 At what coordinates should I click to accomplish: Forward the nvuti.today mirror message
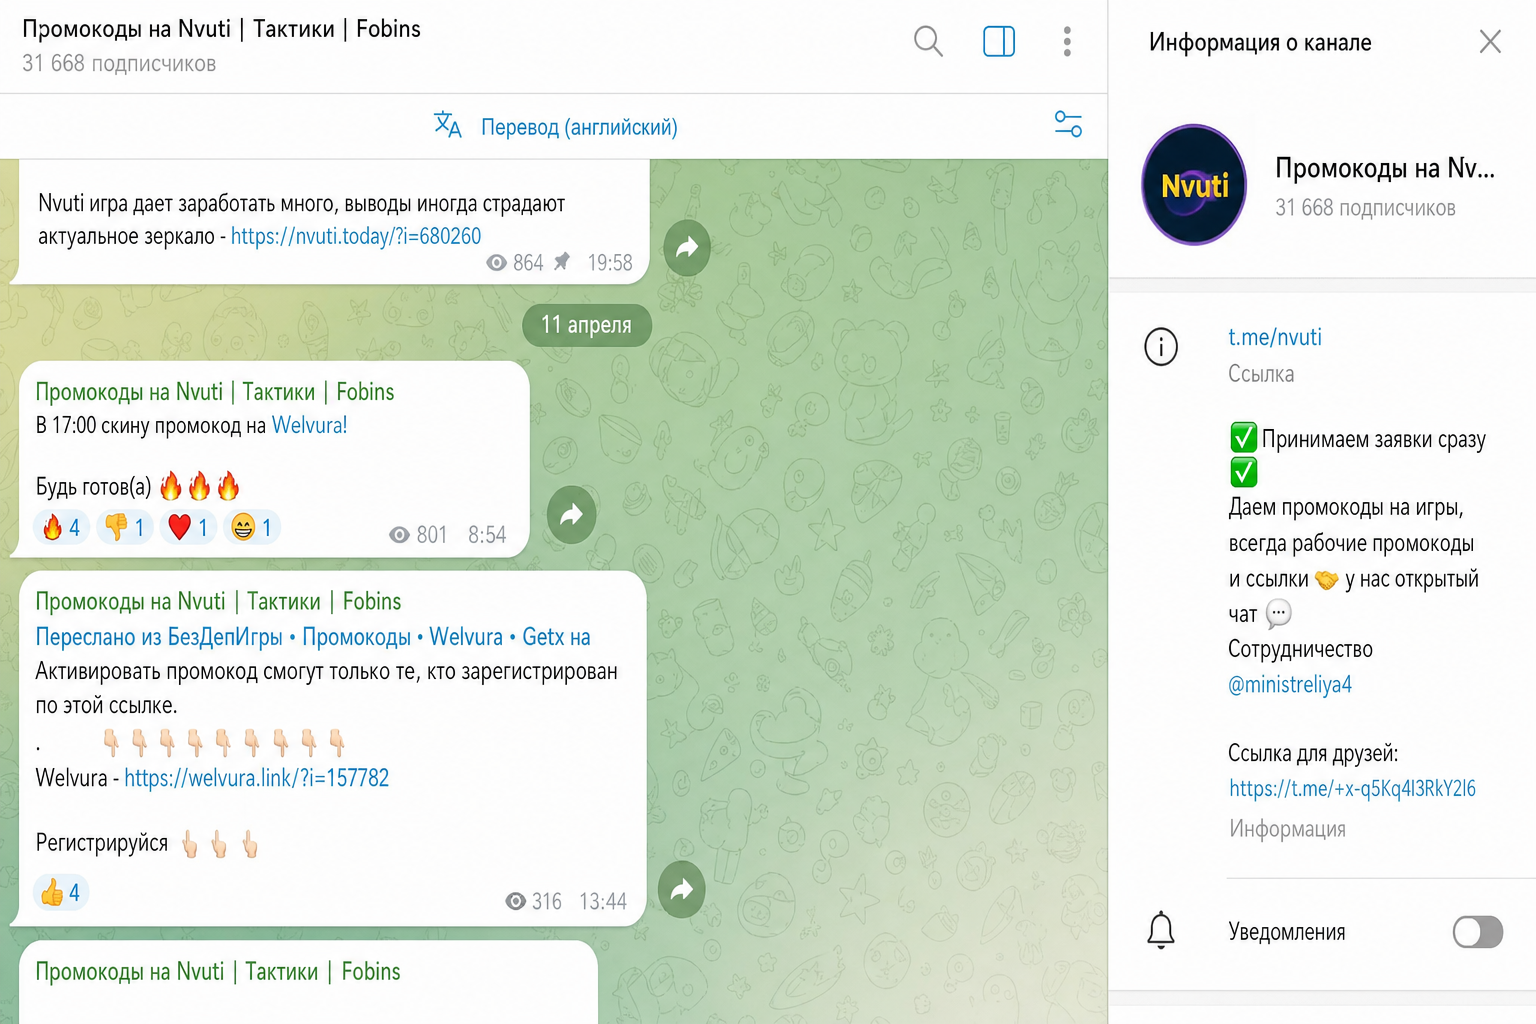click(686, 247)
